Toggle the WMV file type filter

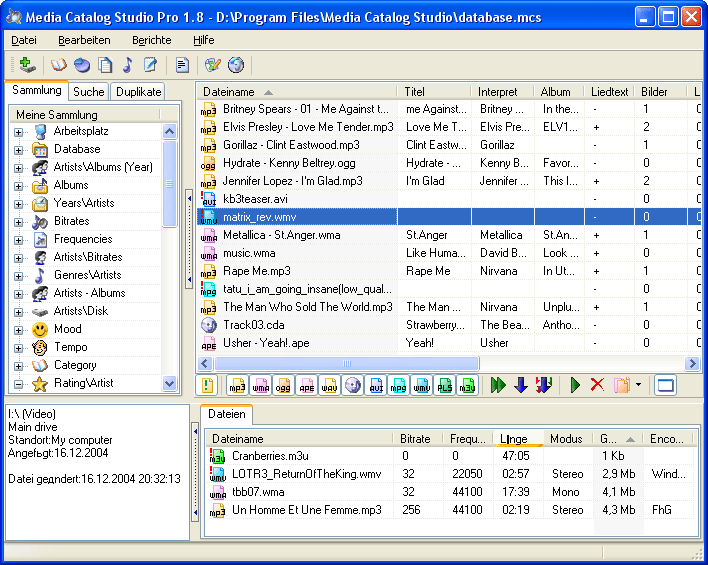[422, 386]
